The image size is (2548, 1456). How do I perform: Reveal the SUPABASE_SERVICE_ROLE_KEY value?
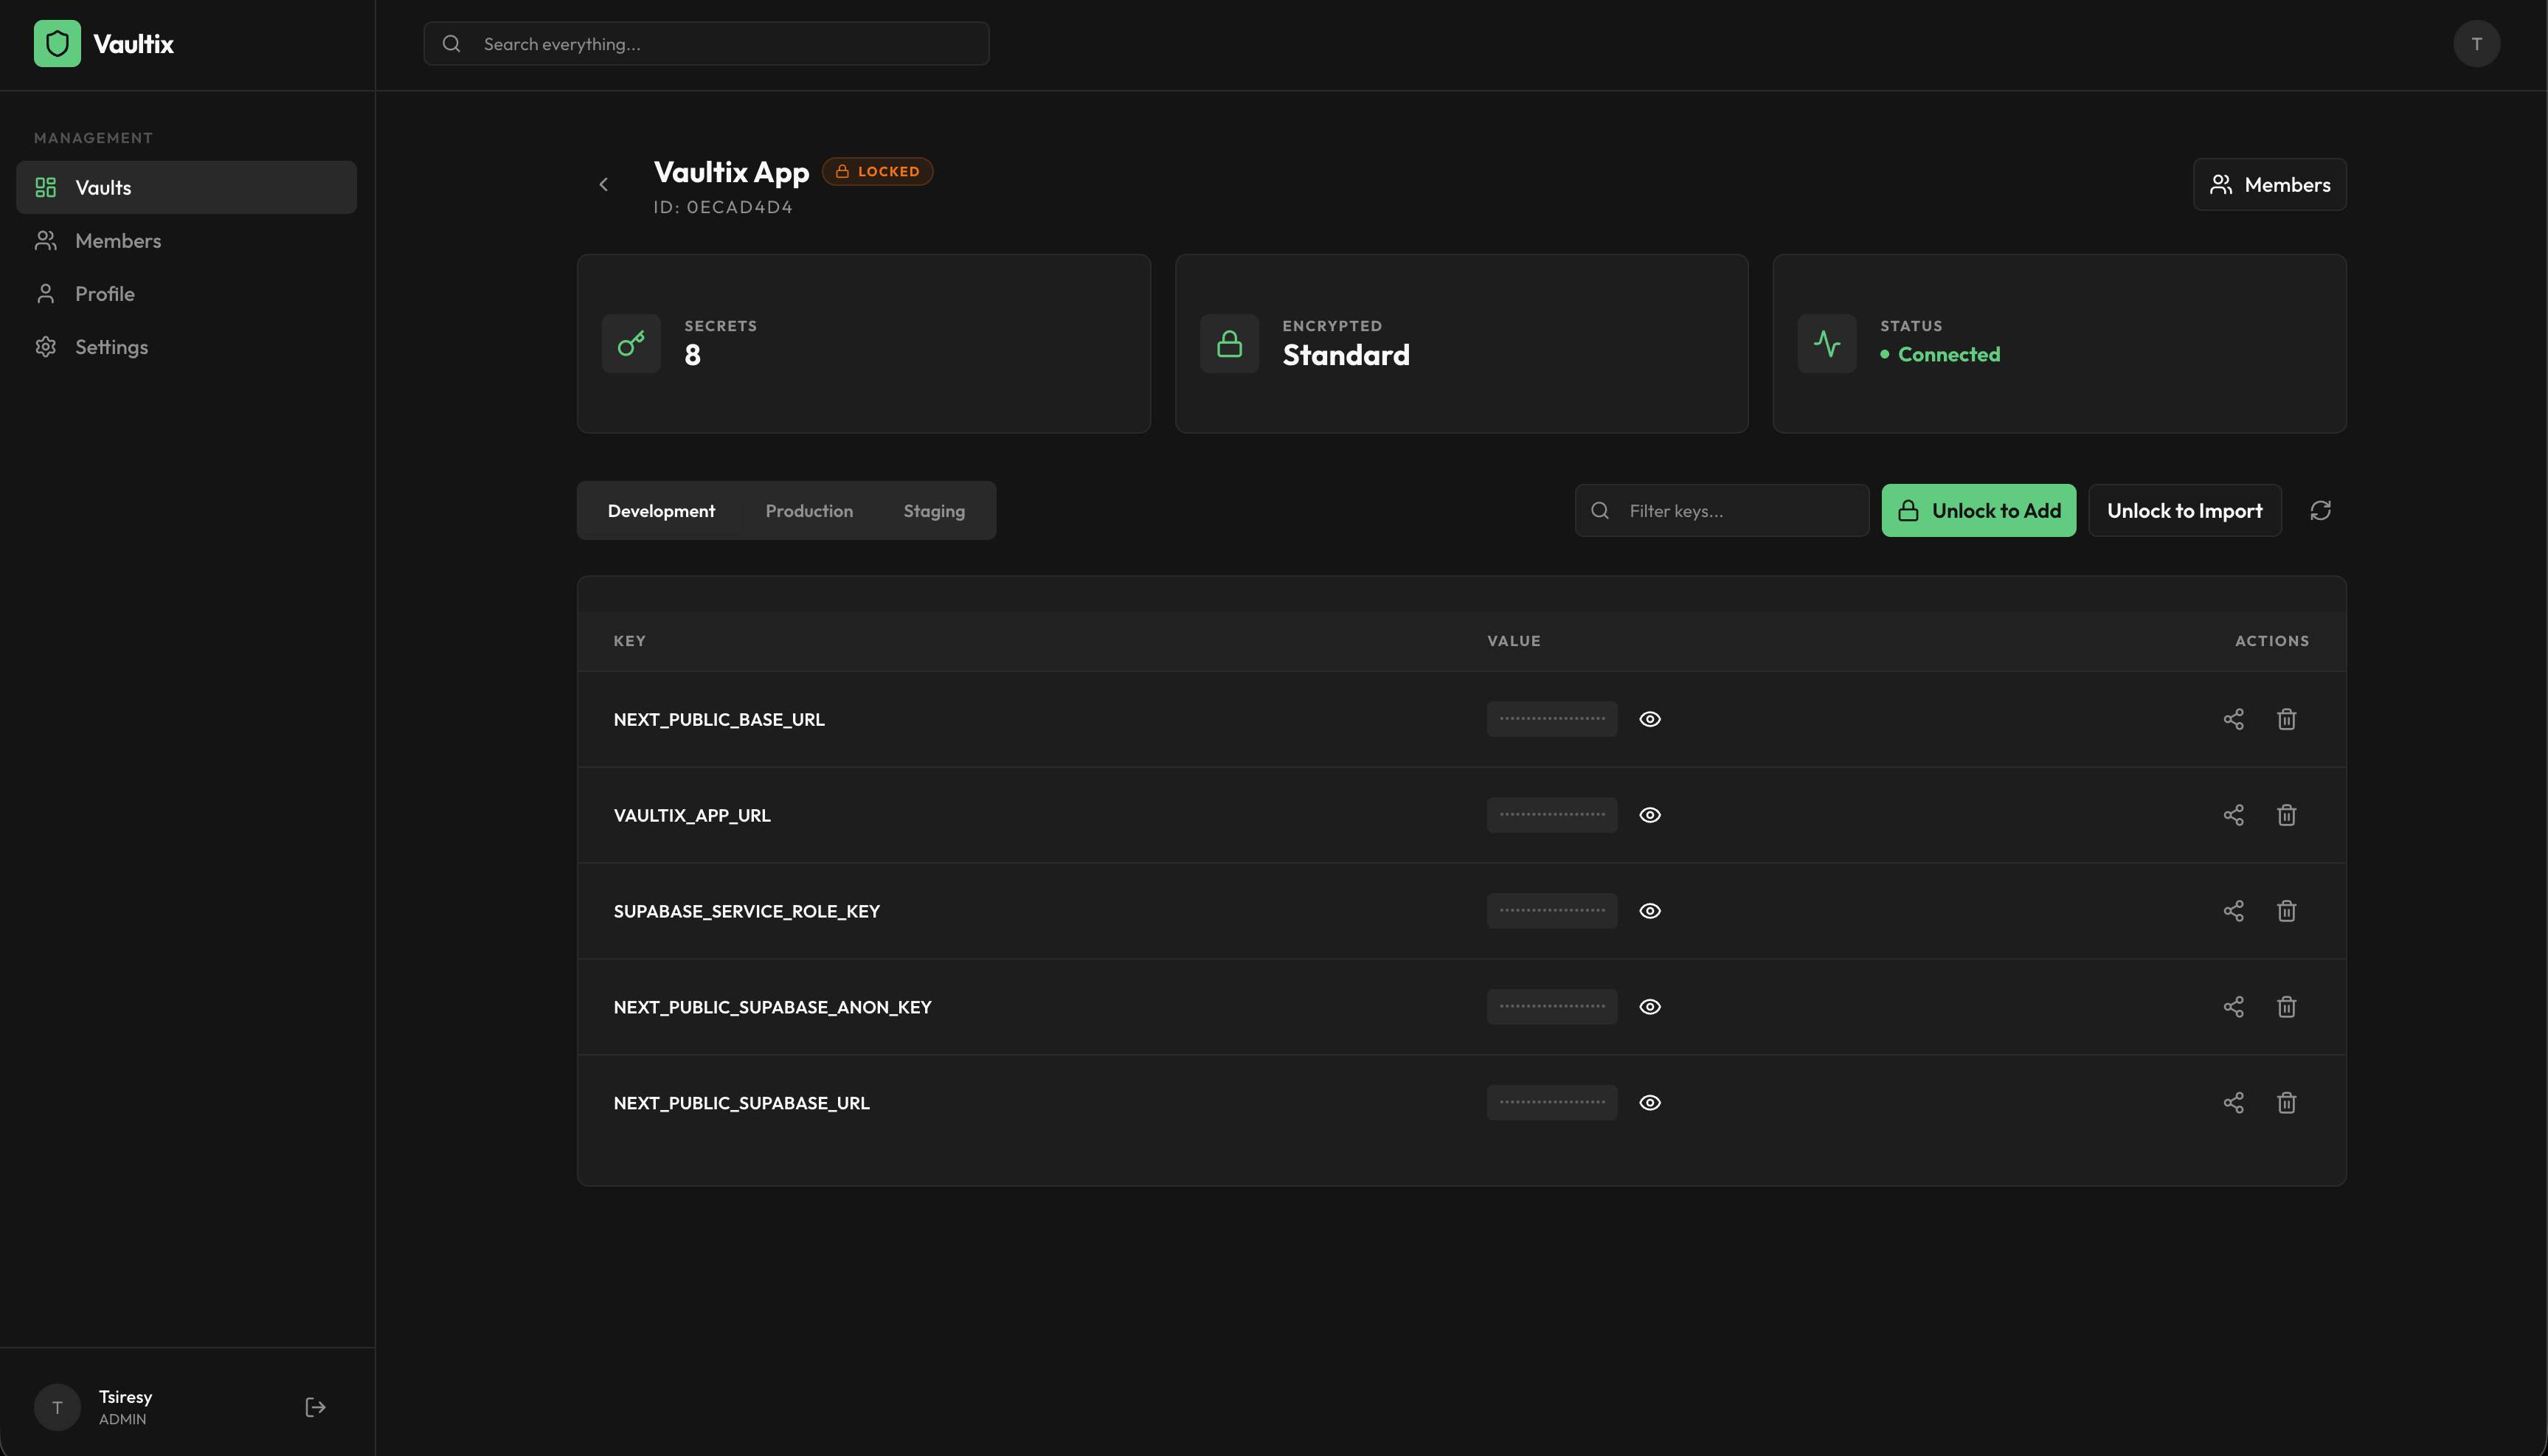(x=1650, y=911)
